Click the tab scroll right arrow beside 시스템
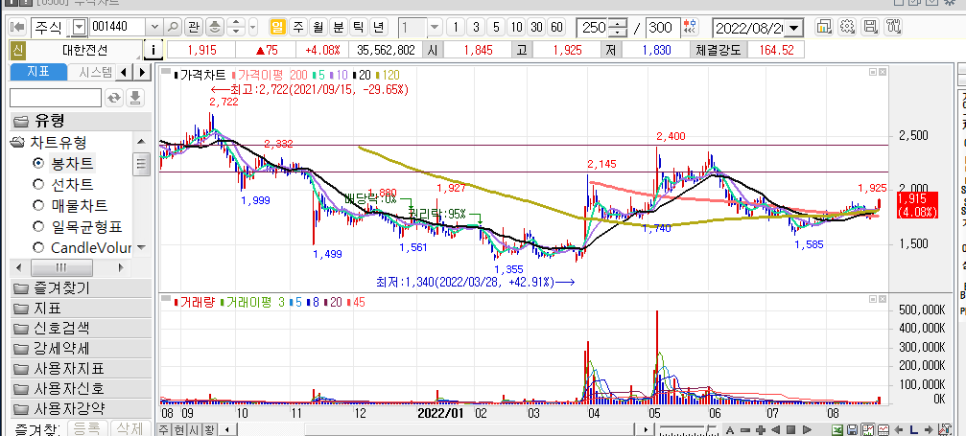 pos(143,72)
